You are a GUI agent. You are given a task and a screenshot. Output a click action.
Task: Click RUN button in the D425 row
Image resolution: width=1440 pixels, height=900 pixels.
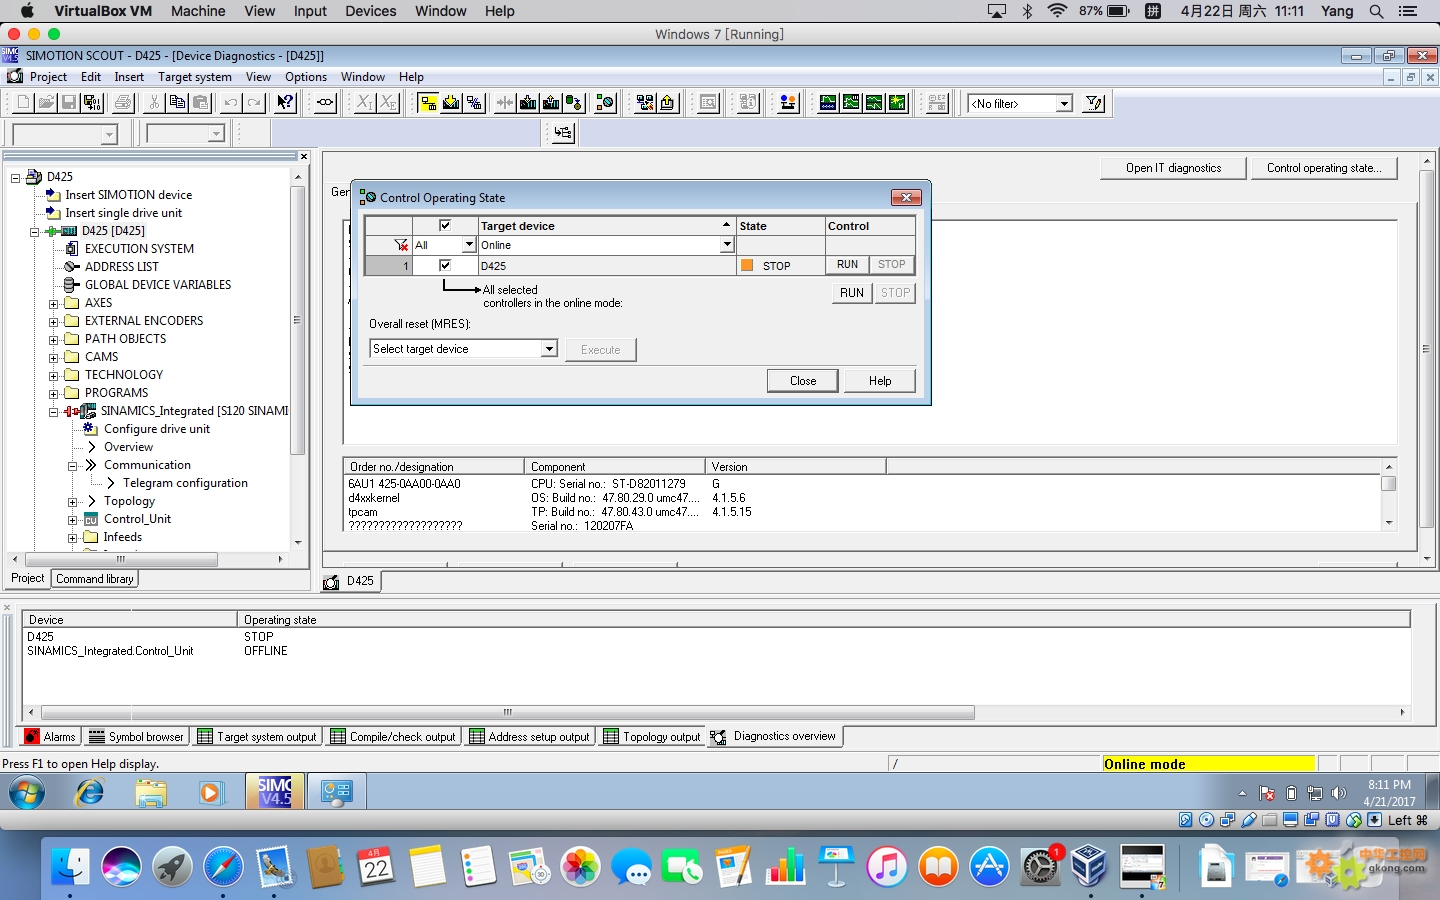[847, 265]
